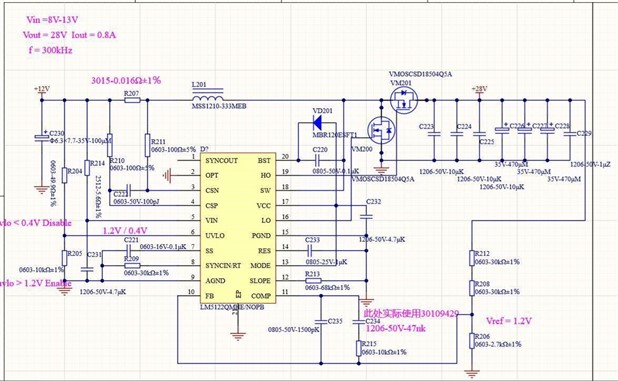This screenshot has height=381, width=618.
Task: Select the R215 compensation resistor
Action: [359, 348]
